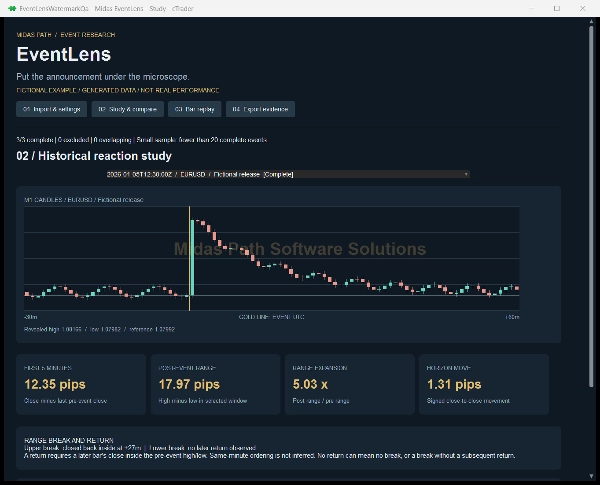Click the revealed high / low / reference line

coord(99,329)
